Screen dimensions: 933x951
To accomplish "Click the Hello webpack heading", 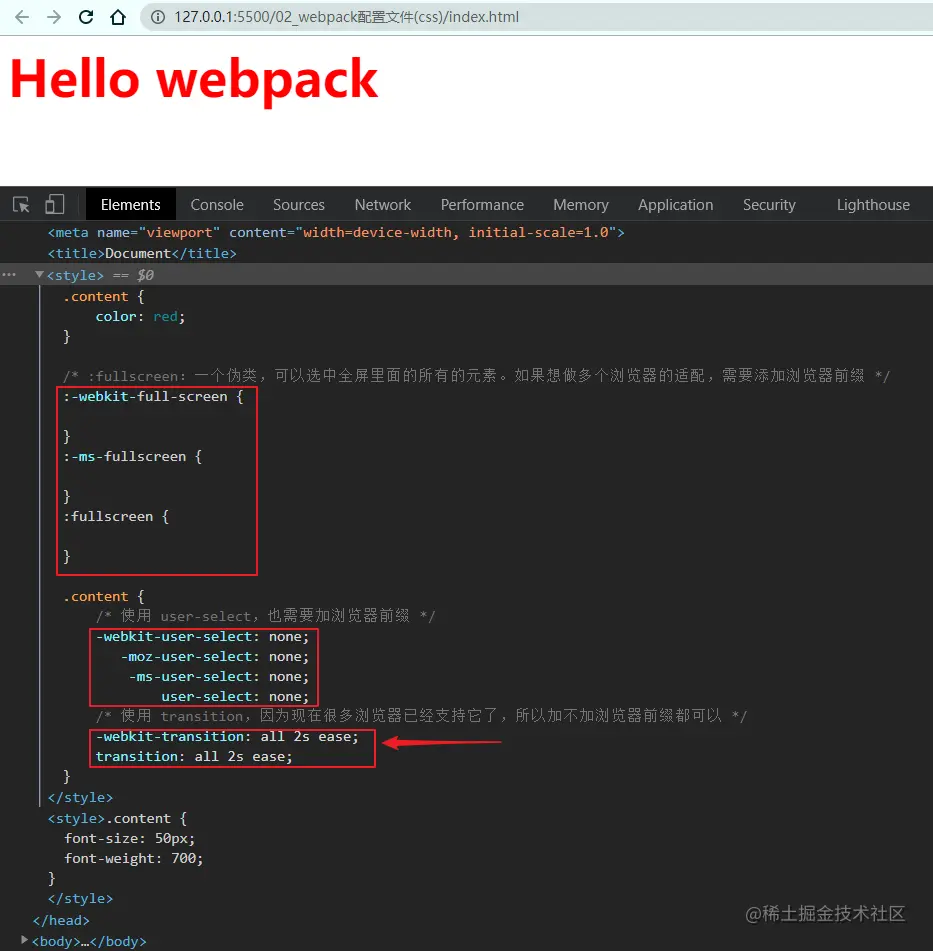I will (x=194, y=79).
